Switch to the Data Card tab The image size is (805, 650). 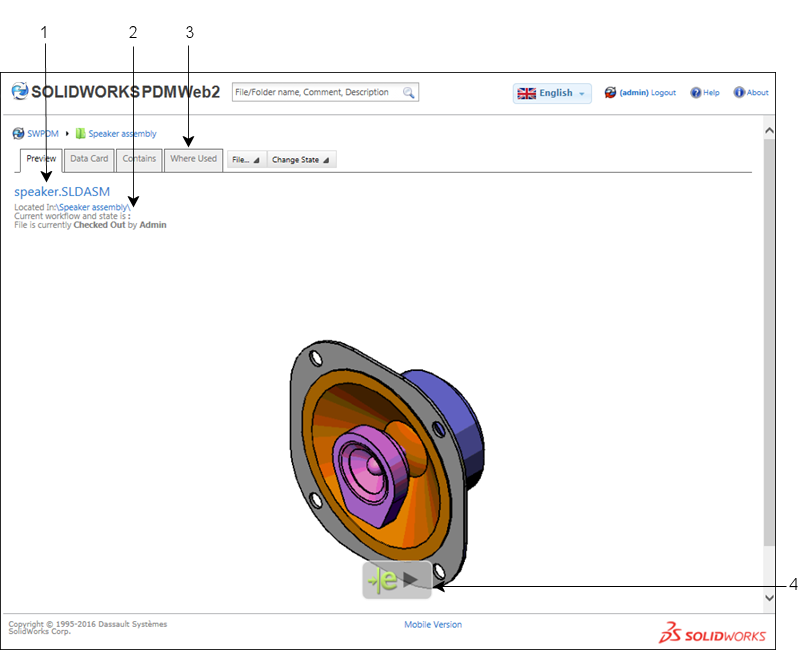coord(89,159)
